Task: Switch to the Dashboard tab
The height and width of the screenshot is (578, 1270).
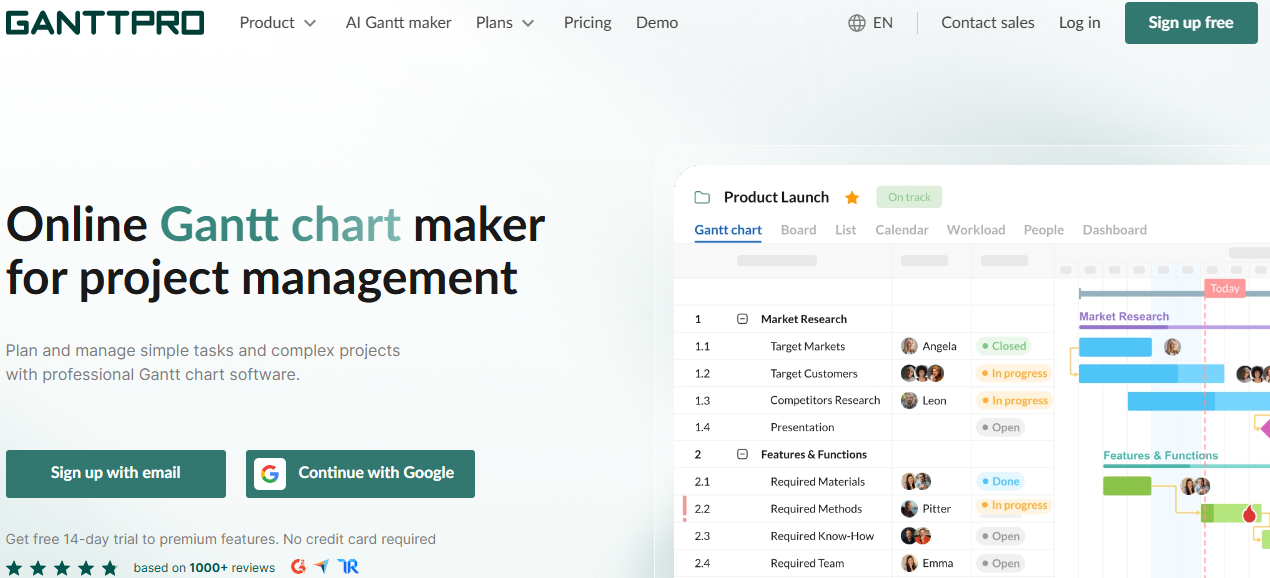Action: (1115, 230)
